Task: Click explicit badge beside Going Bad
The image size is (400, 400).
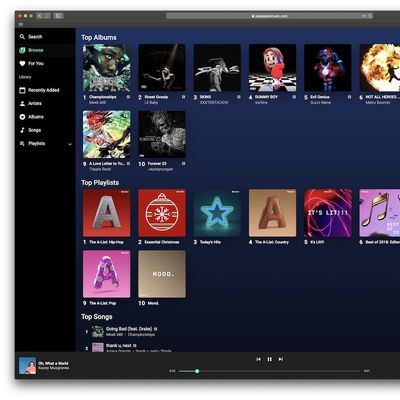Action: pos(156,329)
